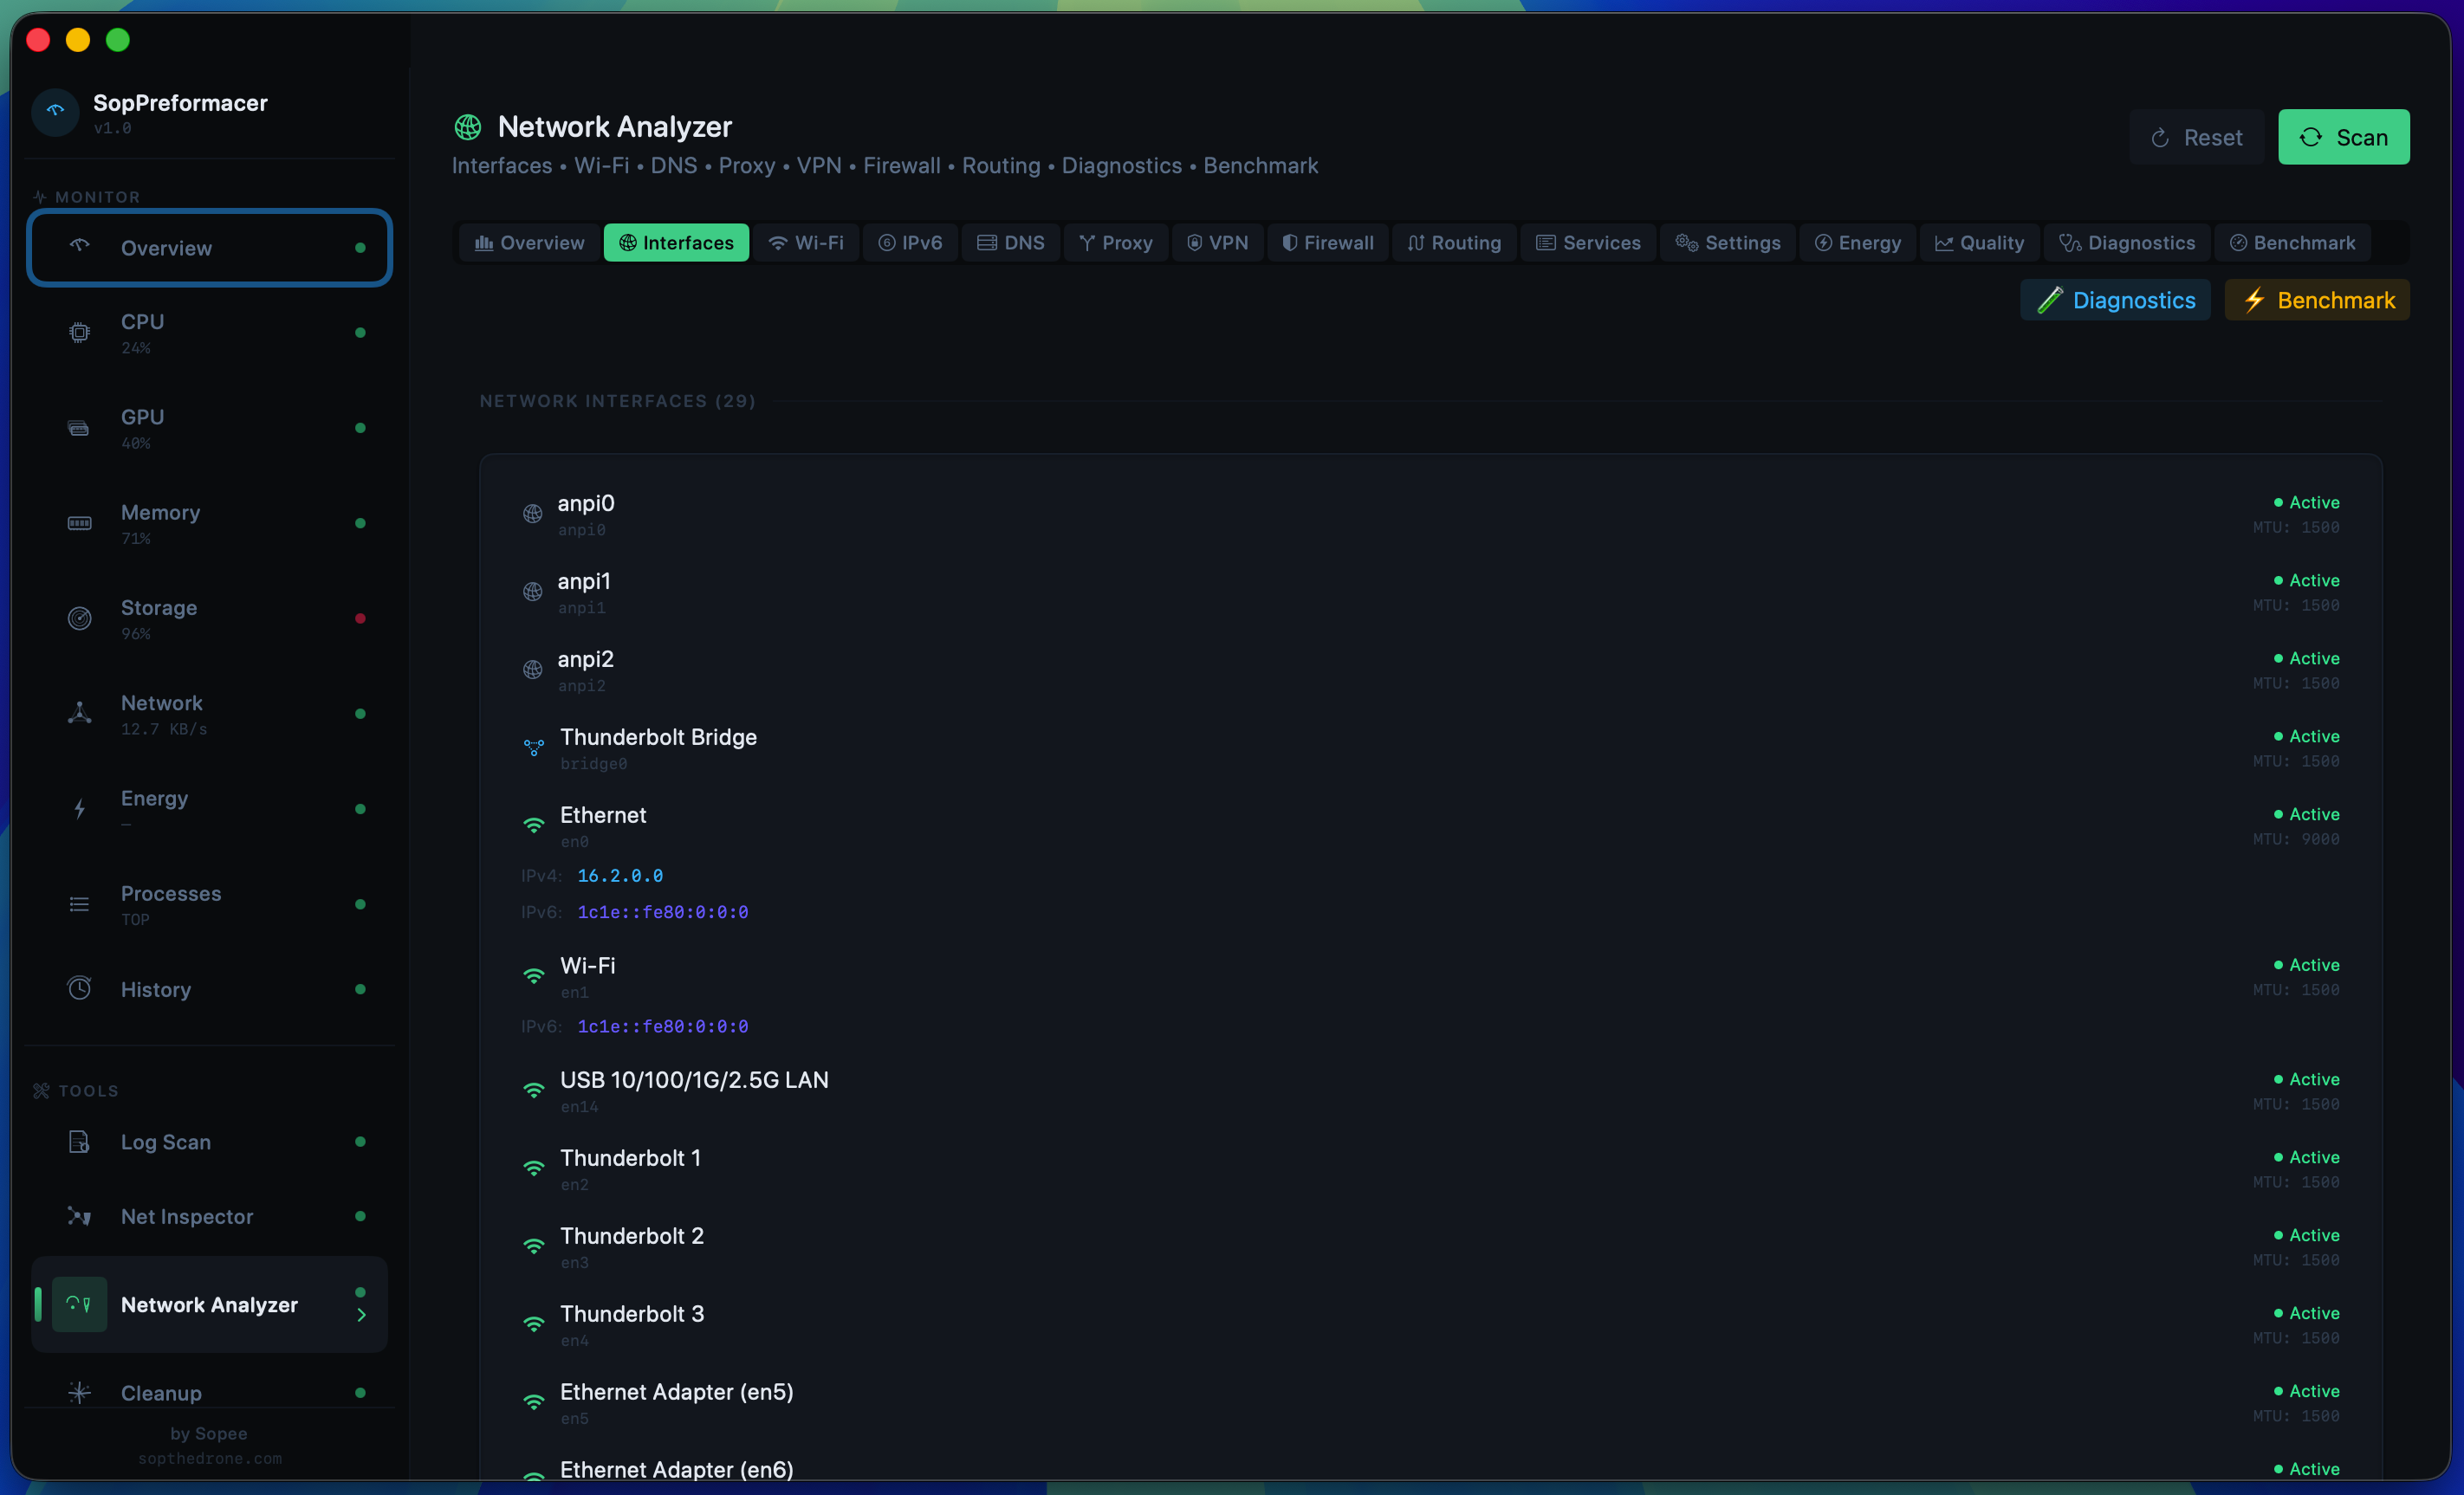Select the CPU monitor in the sidebar
Image resolution: width=2464 pixels, height=1495 pixels.
pyautogui.click(x=208, y=332)
